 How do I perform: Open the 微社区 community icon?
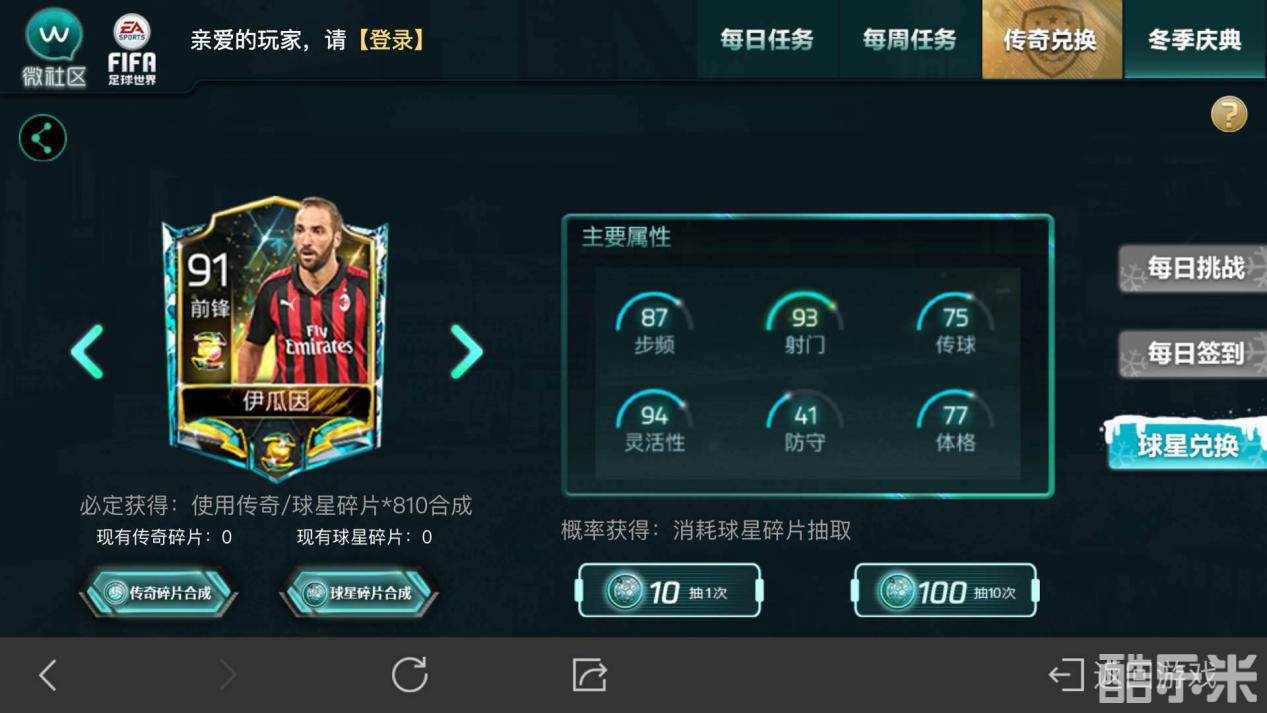54,47
